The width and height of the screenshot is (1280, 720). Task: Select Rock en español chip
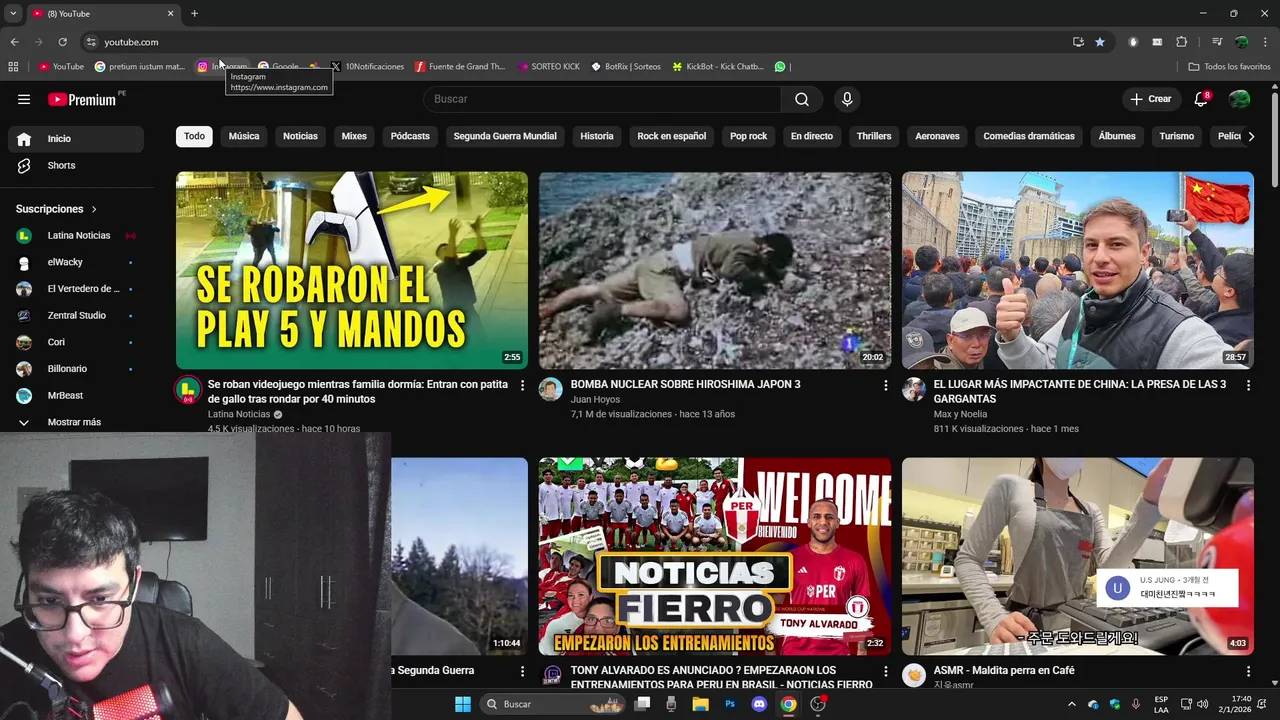click(x=672, y=136)
